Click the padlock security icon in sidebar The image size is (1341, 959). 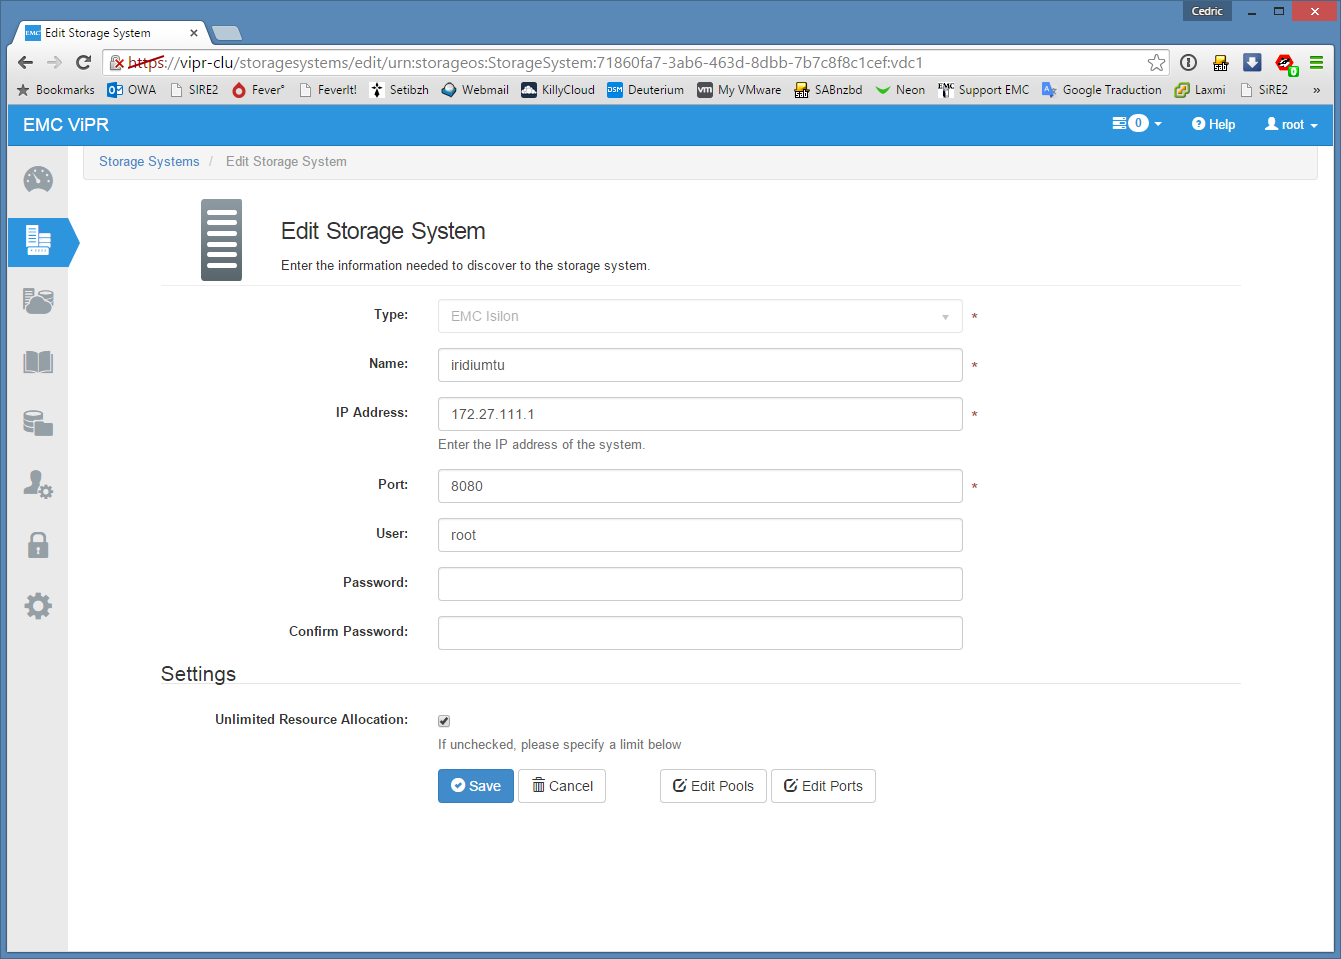click(38, 545)
